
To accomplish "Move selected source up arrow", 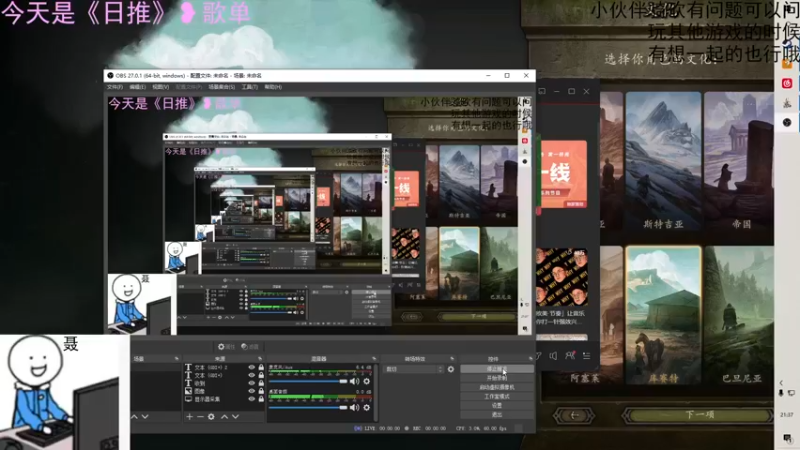I will [x=224, y=417].
